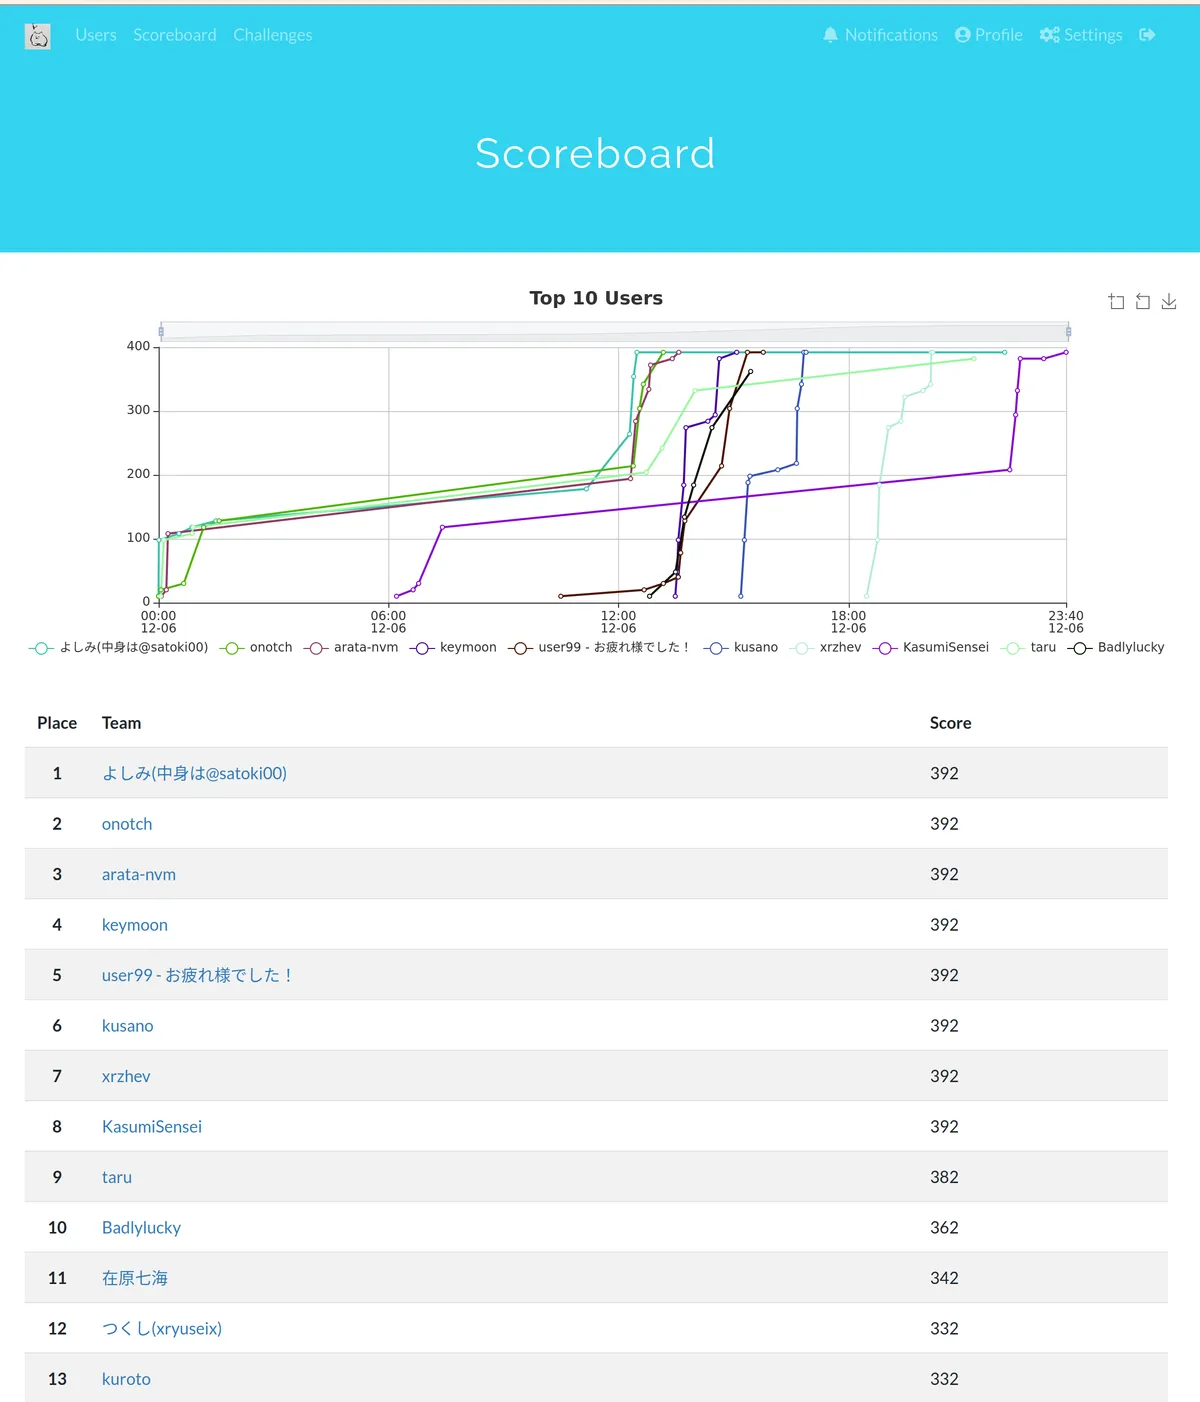Open the Challenges menu item
The width and height of the screenshot is (1200, 1402).
click(x=272, y=35)
